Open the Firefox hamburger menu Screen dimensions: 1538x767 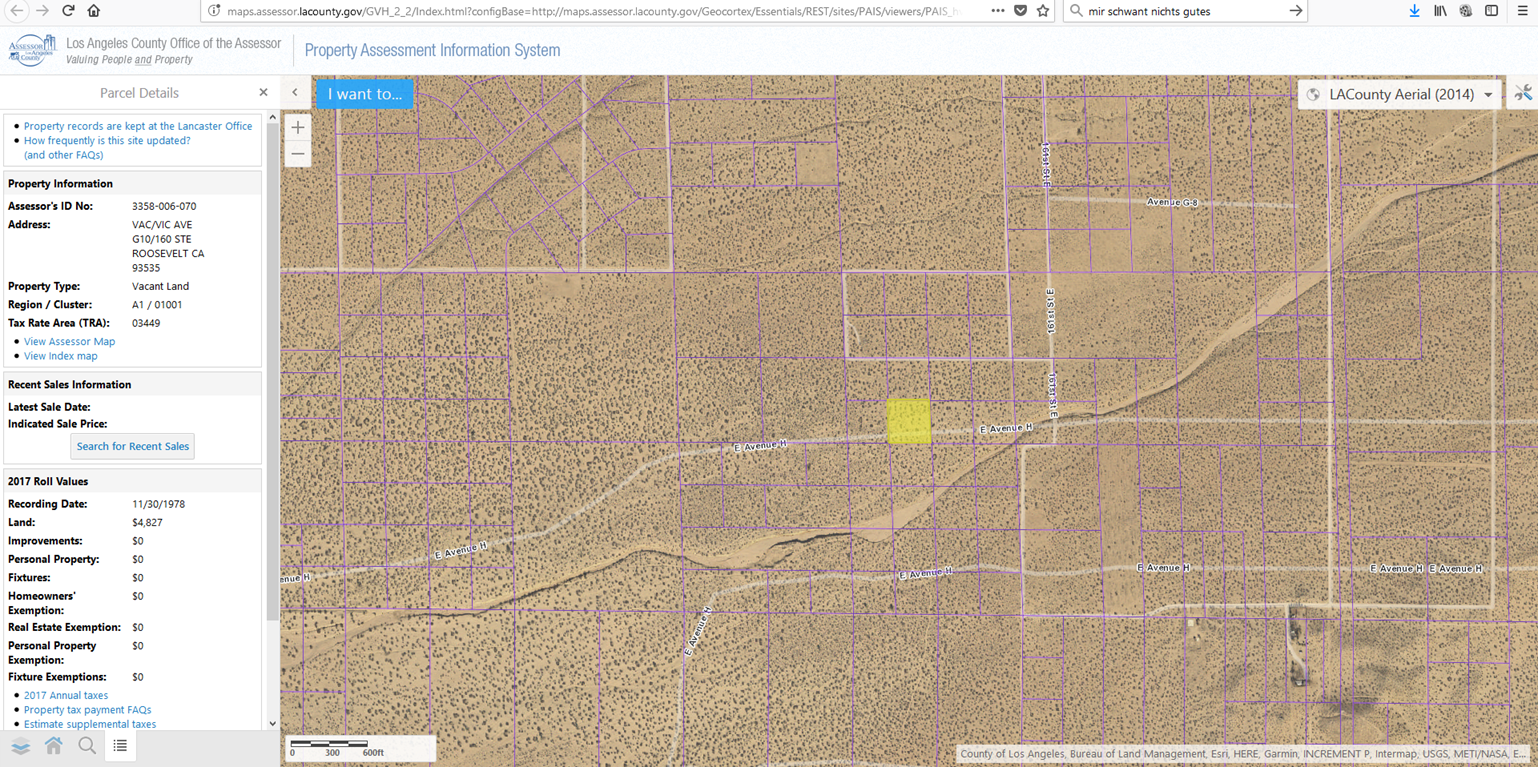pyautogui.click(x=1521, y=11)
